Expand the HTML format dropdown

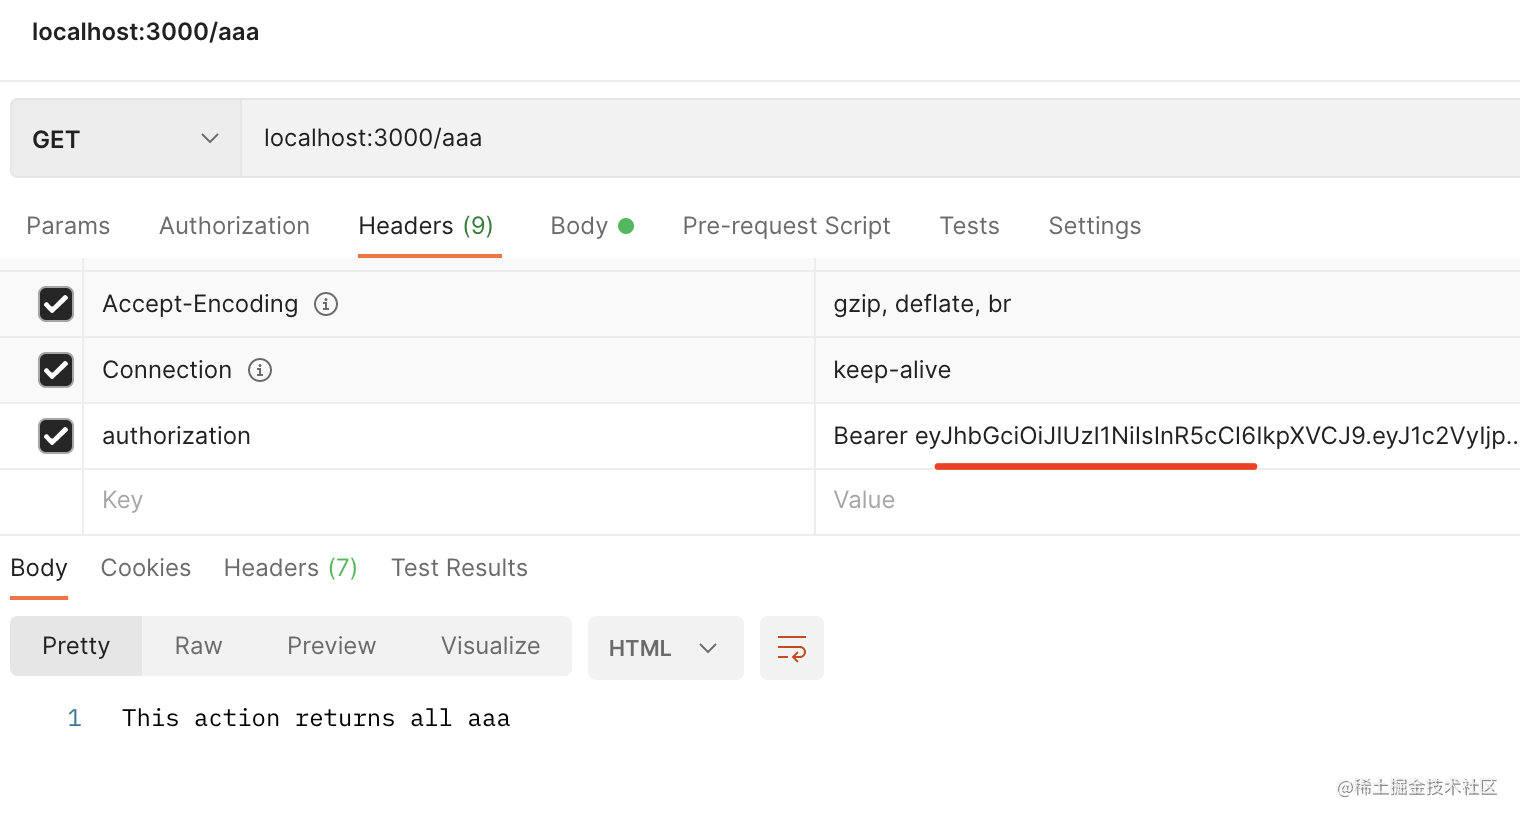(665, 648)
